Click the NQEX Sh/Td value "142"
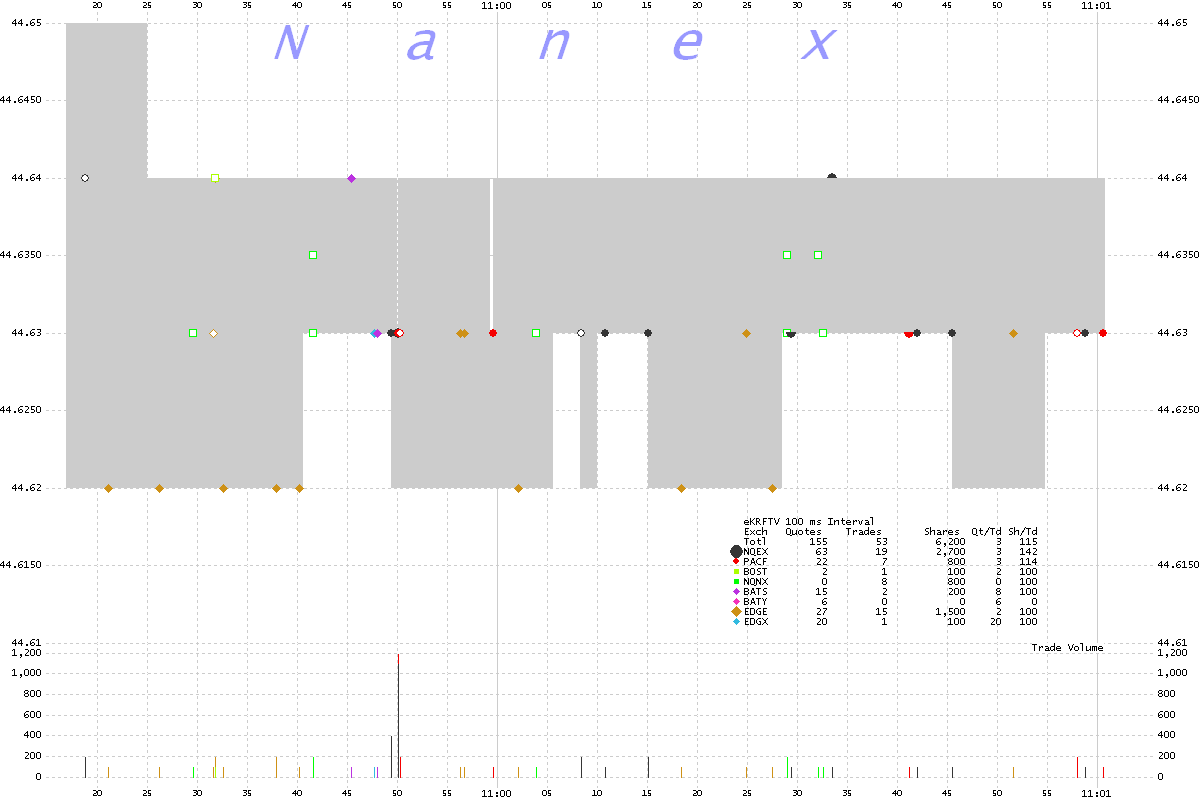The height and width of the screenshot is (800, 1200). click(x=1028, y=552)
